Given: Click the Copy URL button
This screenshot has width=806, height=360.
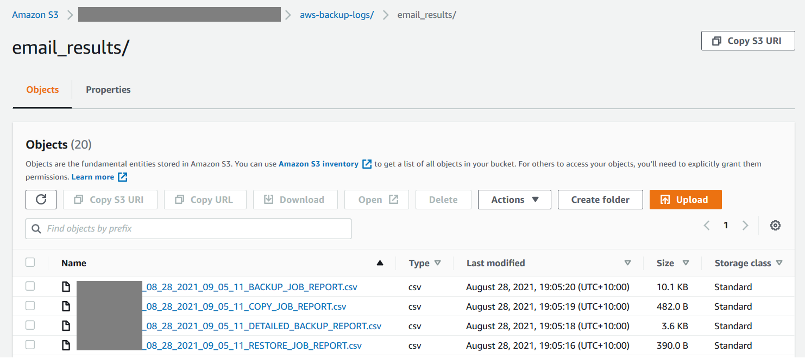Looking at the screenshot, I should pos(205,200).
